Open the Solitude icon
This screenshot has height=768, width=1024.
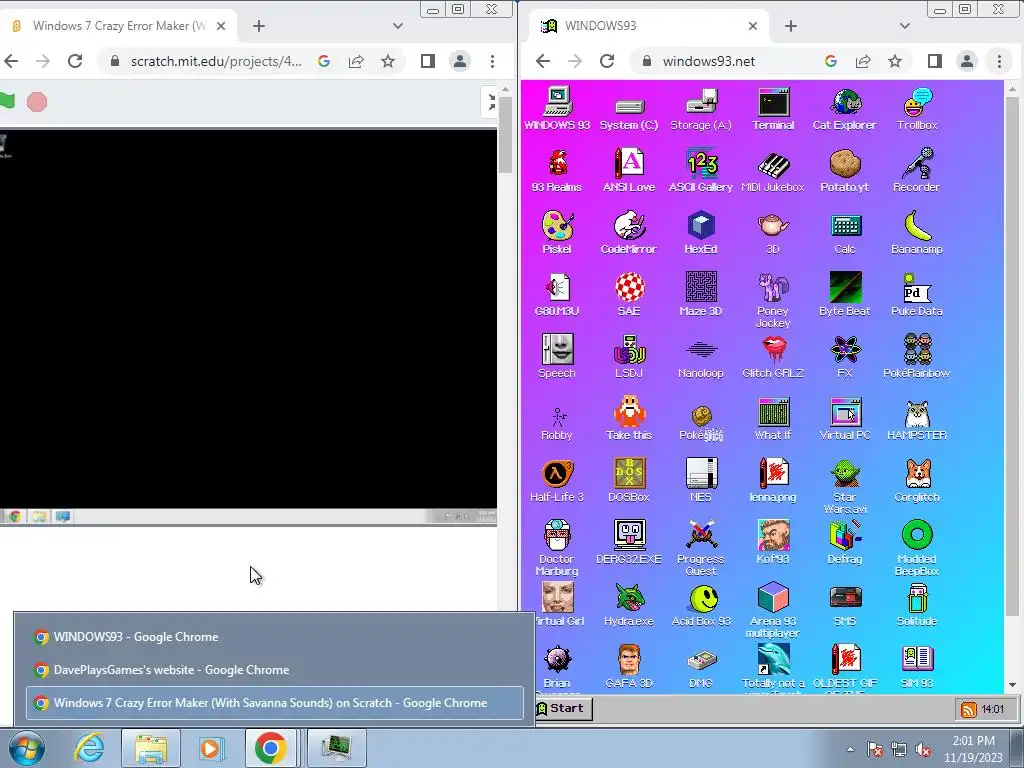point(917,605)
